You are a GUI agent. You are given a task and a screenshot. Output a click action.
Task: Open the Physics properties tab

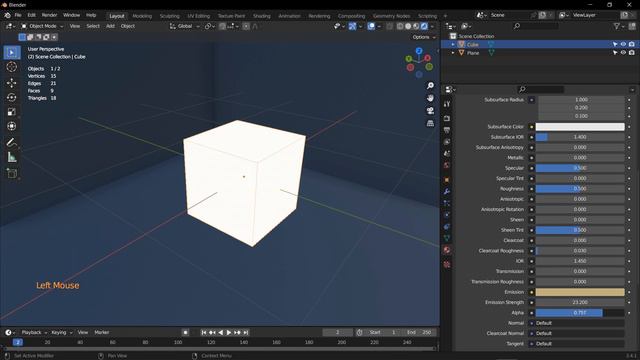[x=447, y=215]
